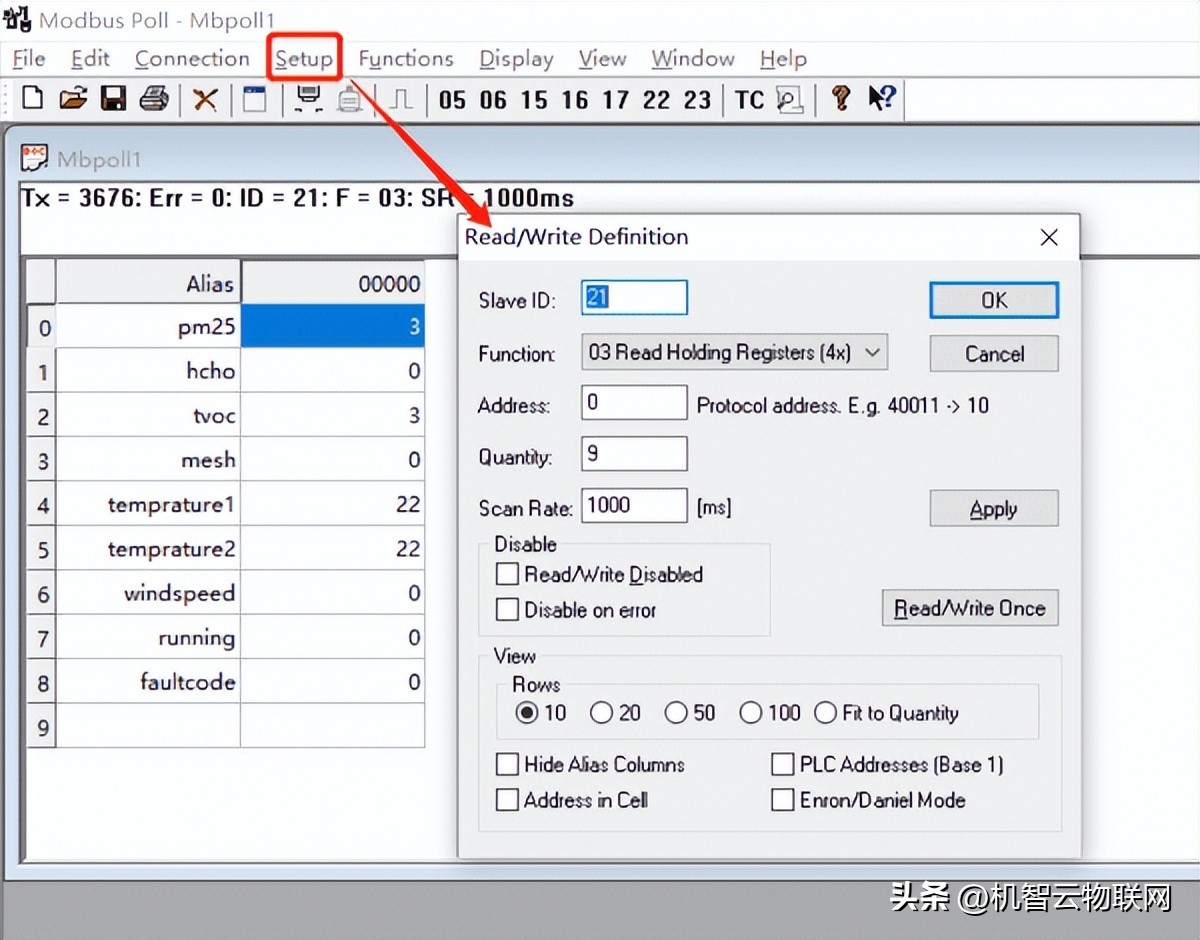1200x940 pixels.
Task: Open the Function dropdown list
Action: click(734, 352)
